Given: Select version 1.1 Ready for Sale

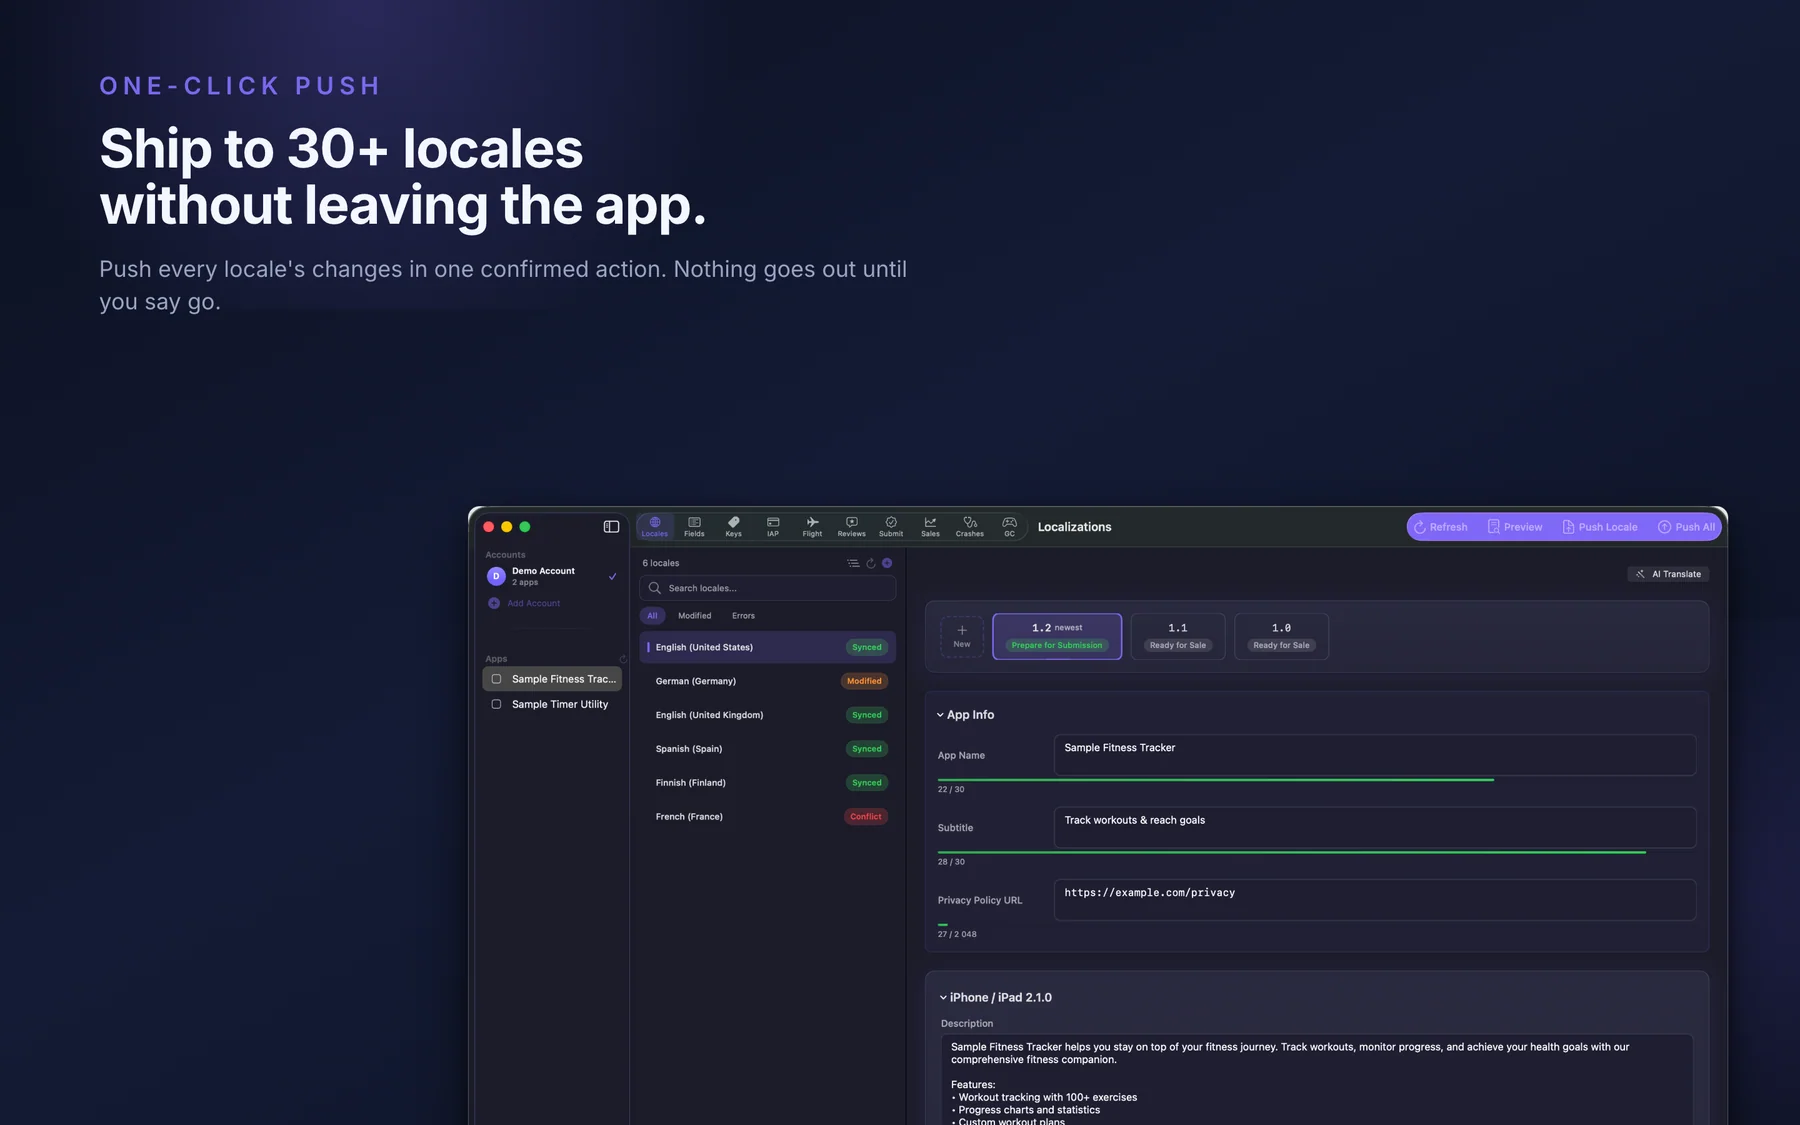Looking at the screenshot, I should tap(1178, 636).
